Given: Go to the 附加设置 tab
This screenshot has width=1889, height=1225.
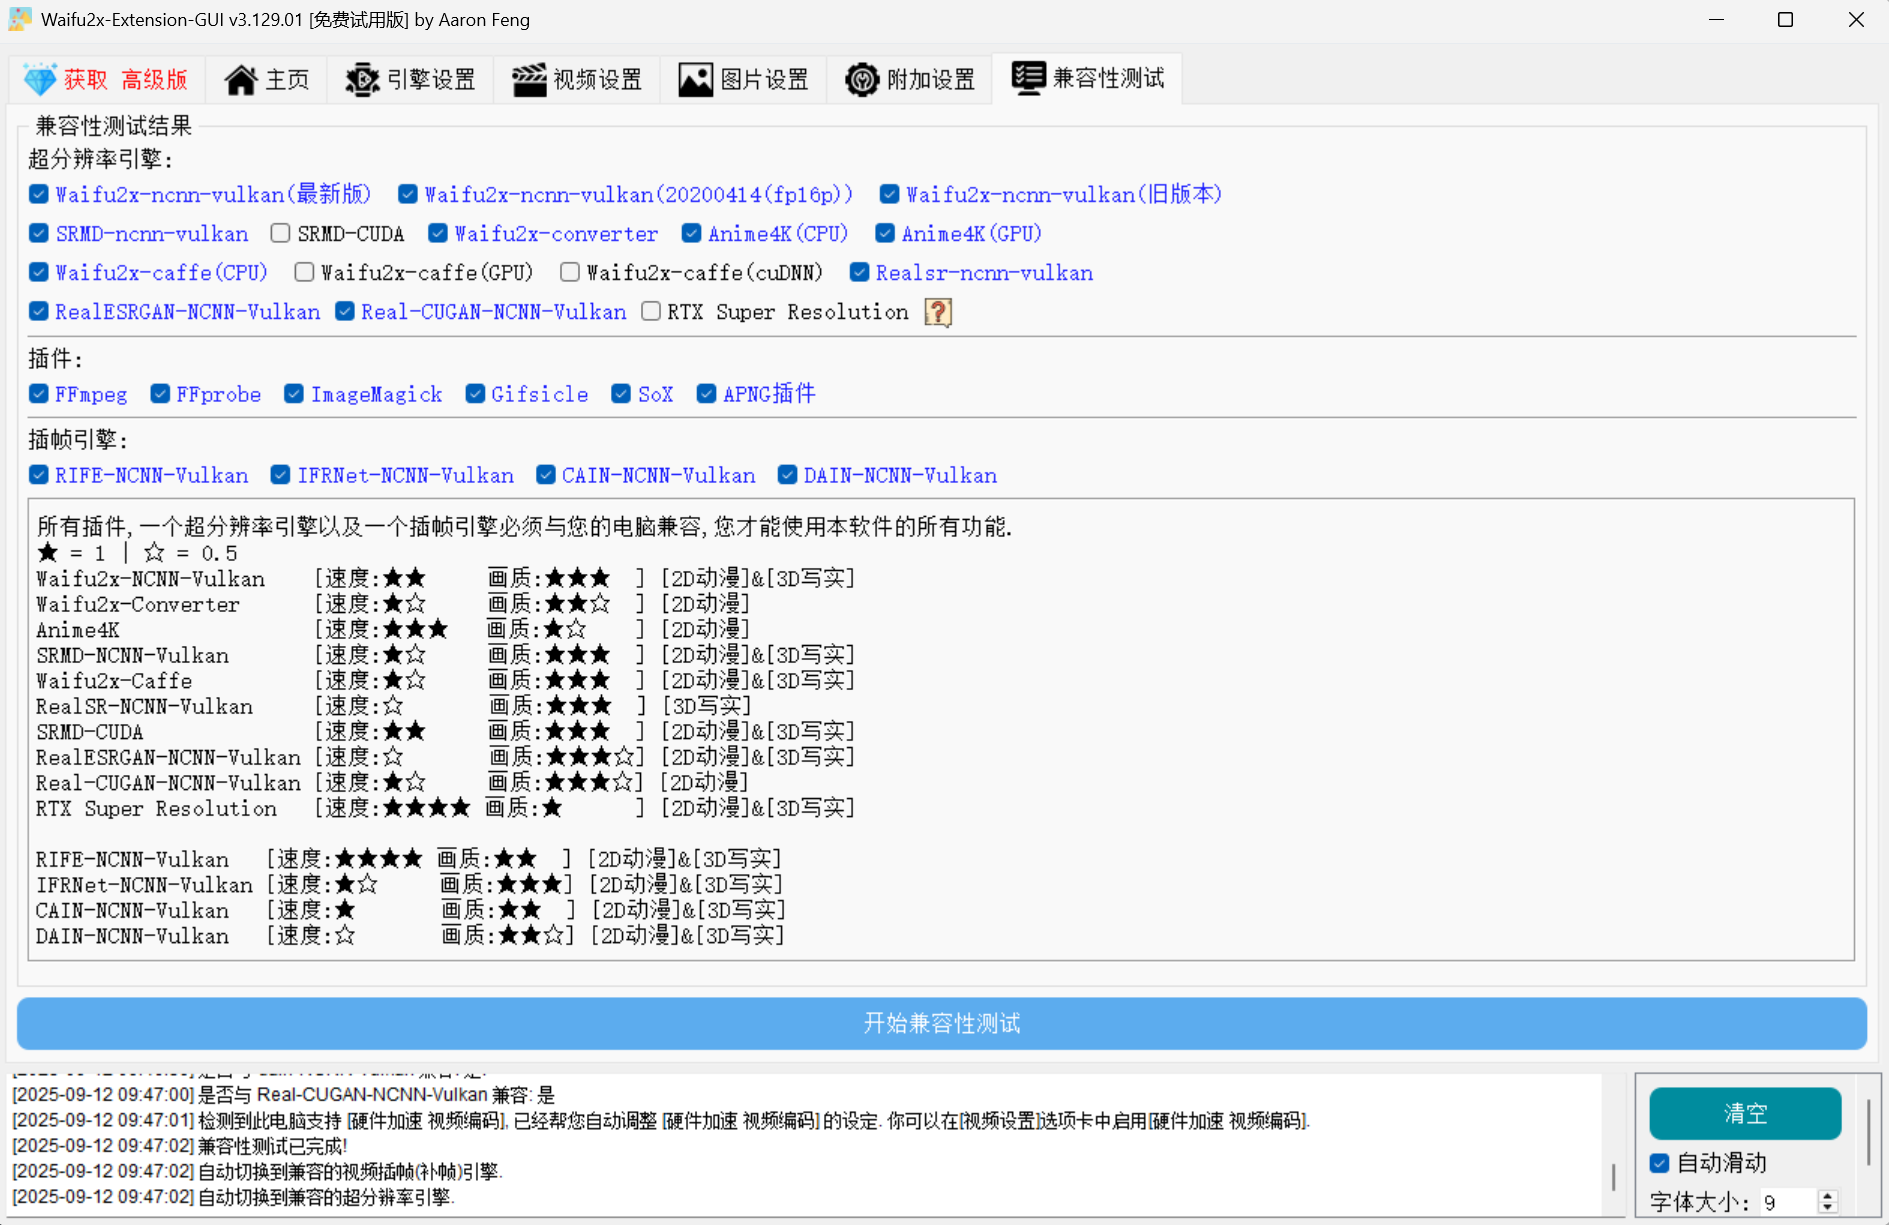Looking at the screenshot, I should [x=910, y=79].
